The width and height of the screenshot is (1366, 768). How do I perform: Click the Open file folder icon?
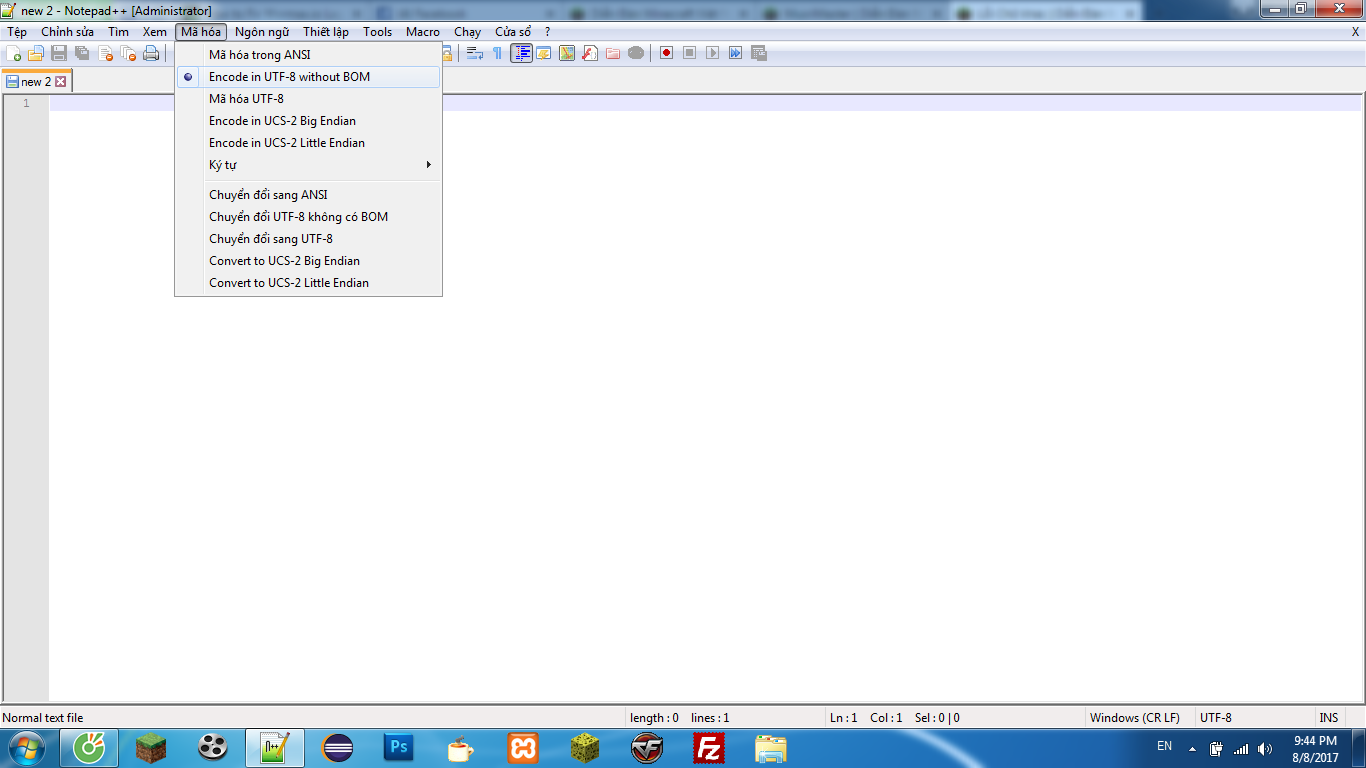click(36, 53)
